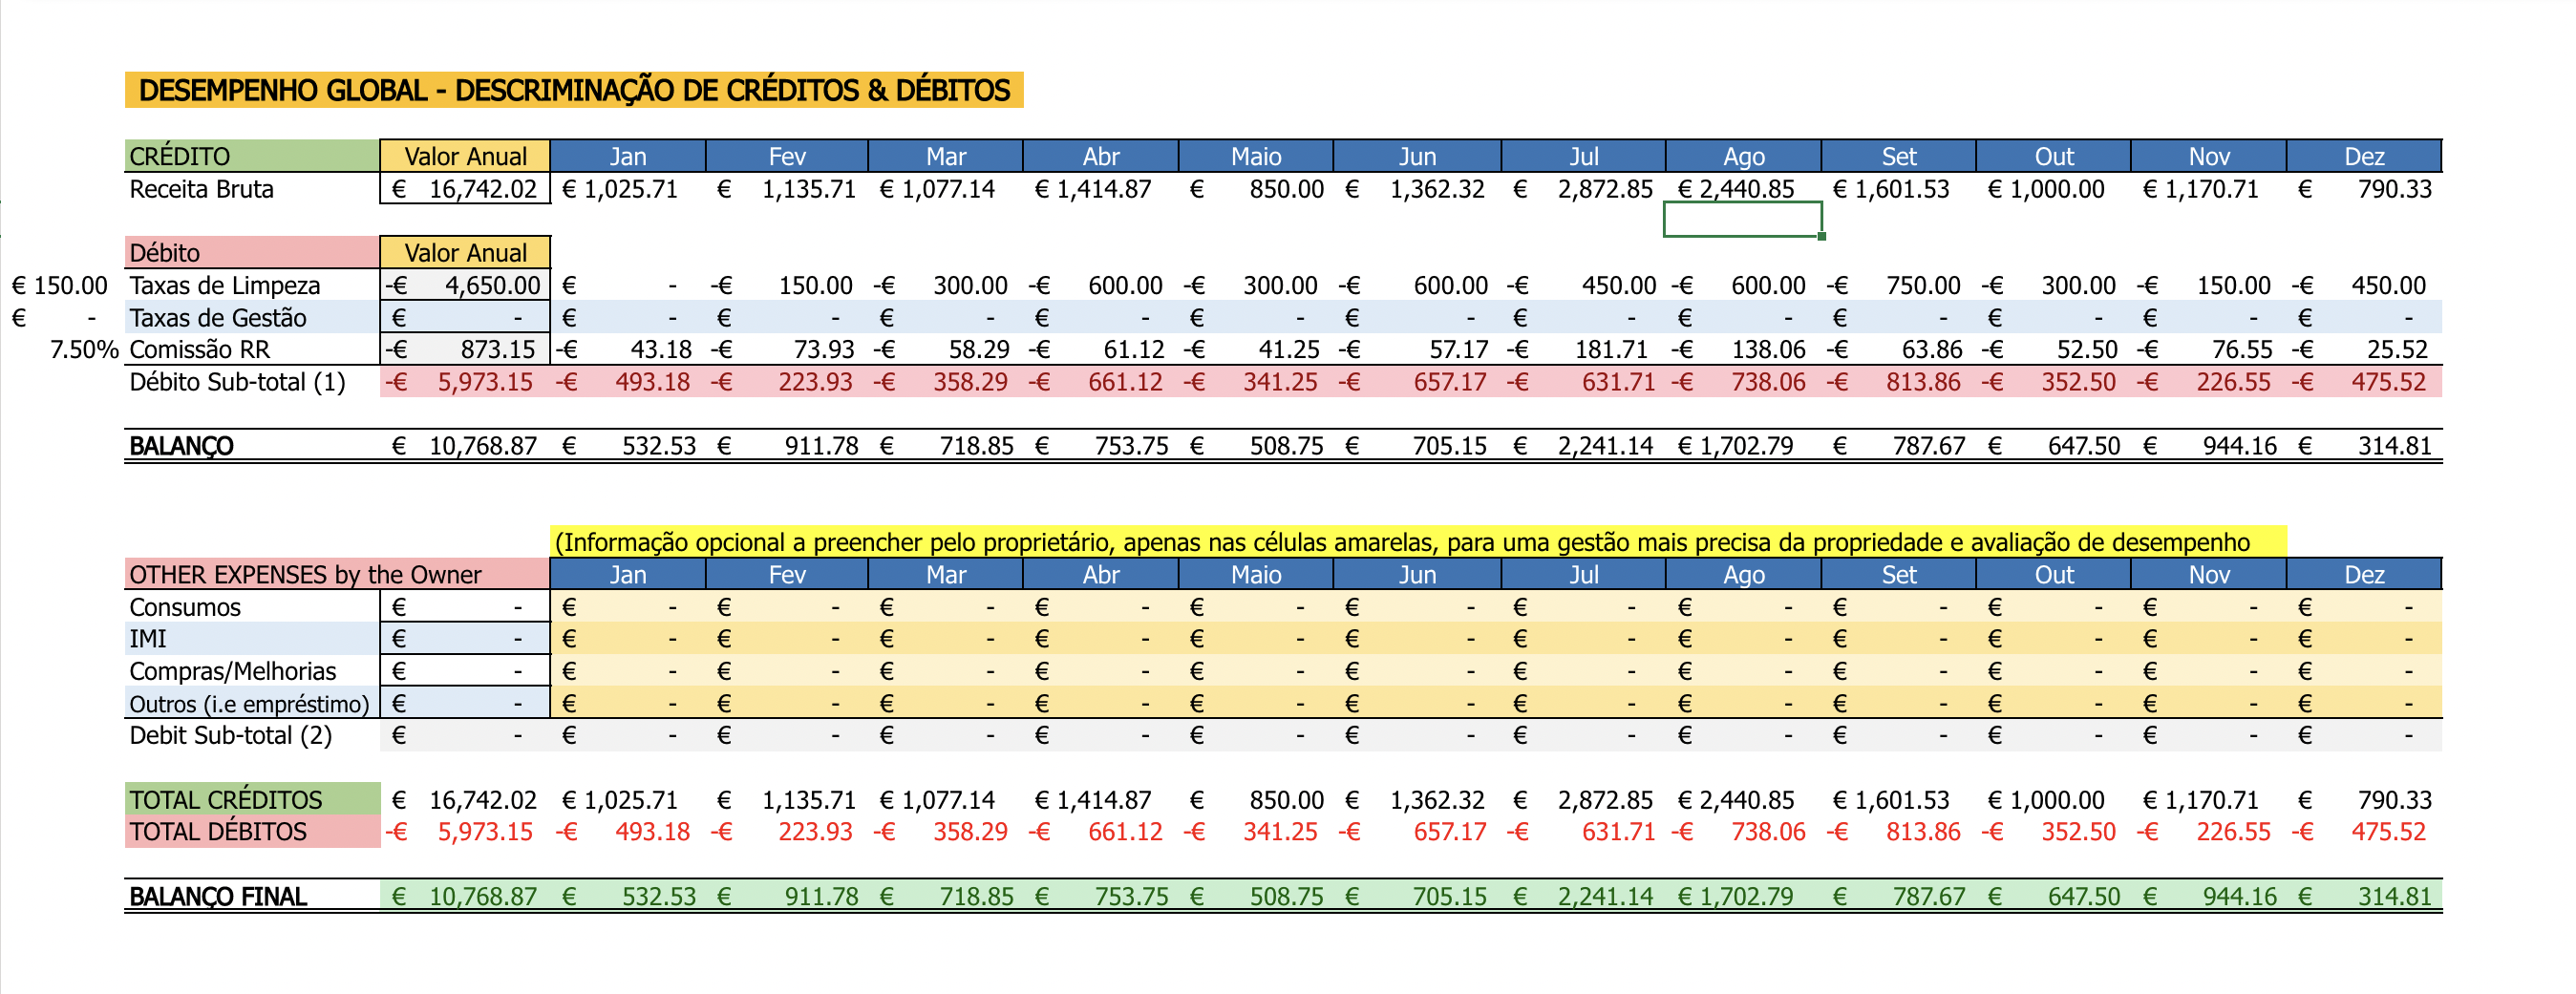
Task: Select Receita Bruta value for Jul
Action: point(1583,189)
